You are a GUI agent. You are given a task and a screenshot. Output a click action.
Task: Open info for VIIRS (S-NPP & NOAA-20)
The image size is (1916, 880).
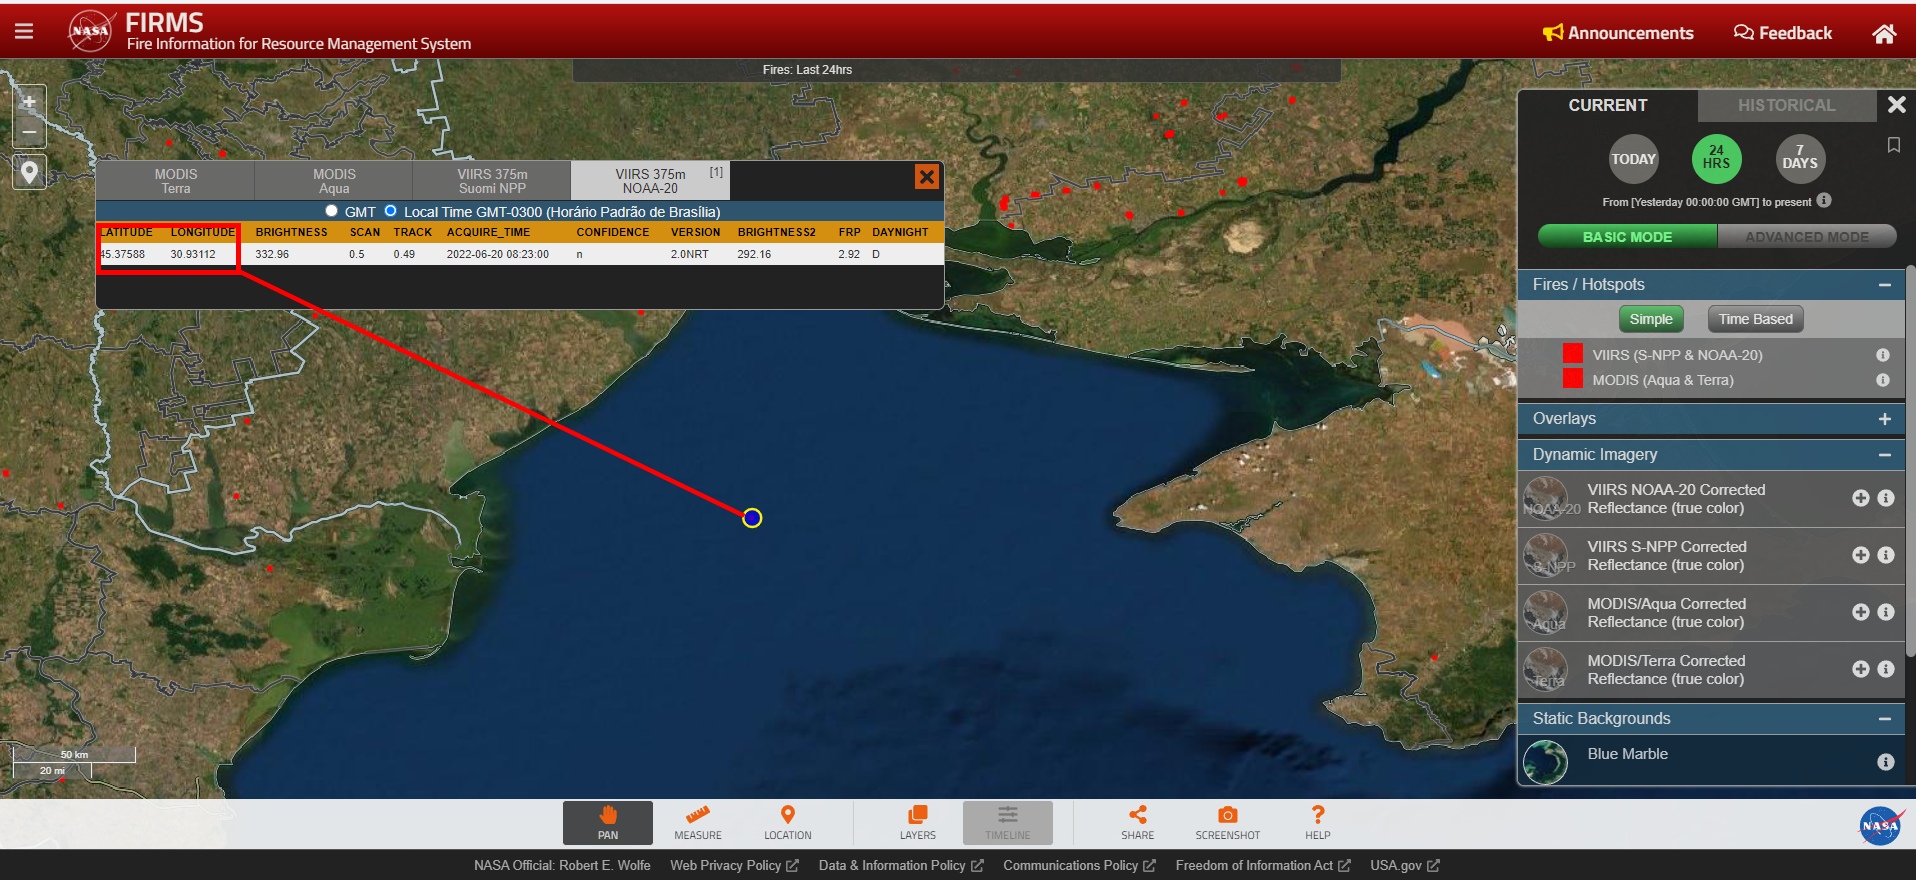click(1883, 355)
